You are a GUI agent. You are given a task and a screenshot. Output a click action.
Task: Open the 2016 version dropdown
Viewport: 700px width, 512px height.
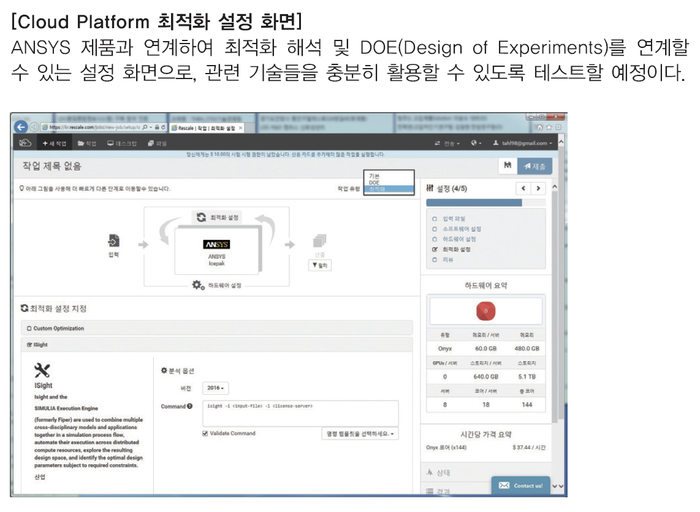(215, 388)
